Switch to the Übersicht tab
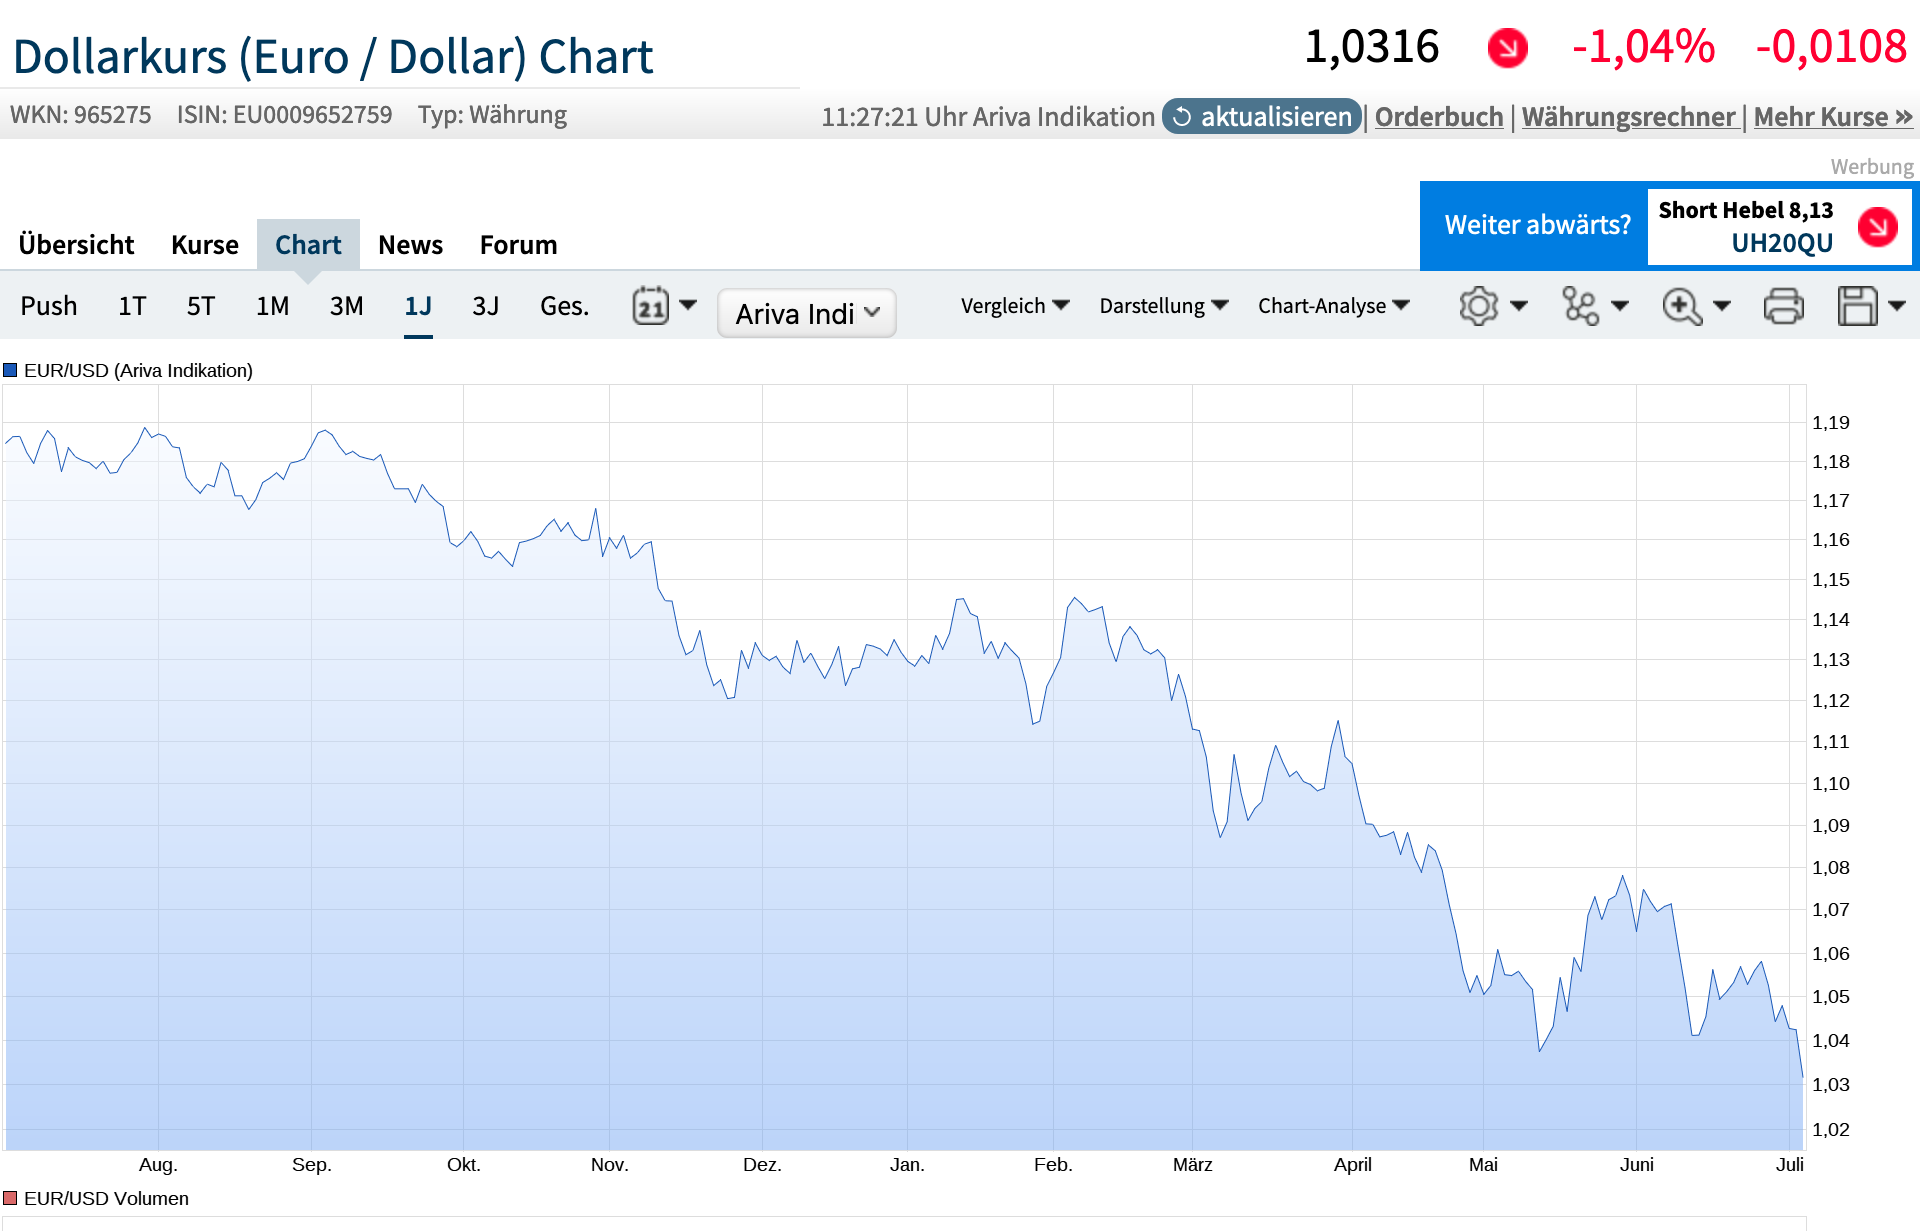The width and height of the screenshot is (1930, 1231). point(76,245)
